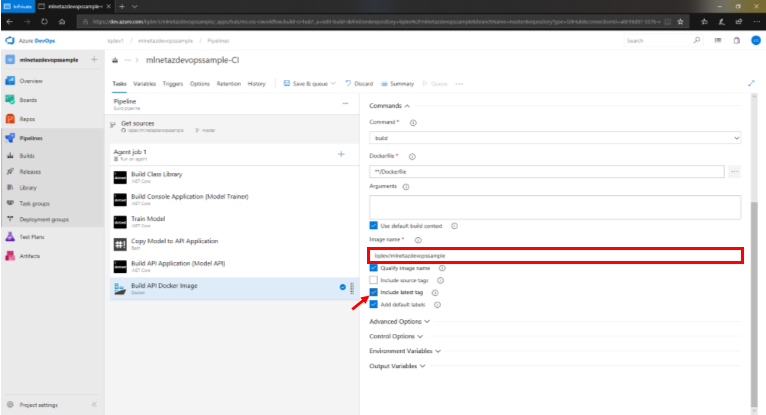Image resolution: width=766 pixels, height=415 pixels.
Task: Expand the Environment Variables section
Action: pos(406,351)
